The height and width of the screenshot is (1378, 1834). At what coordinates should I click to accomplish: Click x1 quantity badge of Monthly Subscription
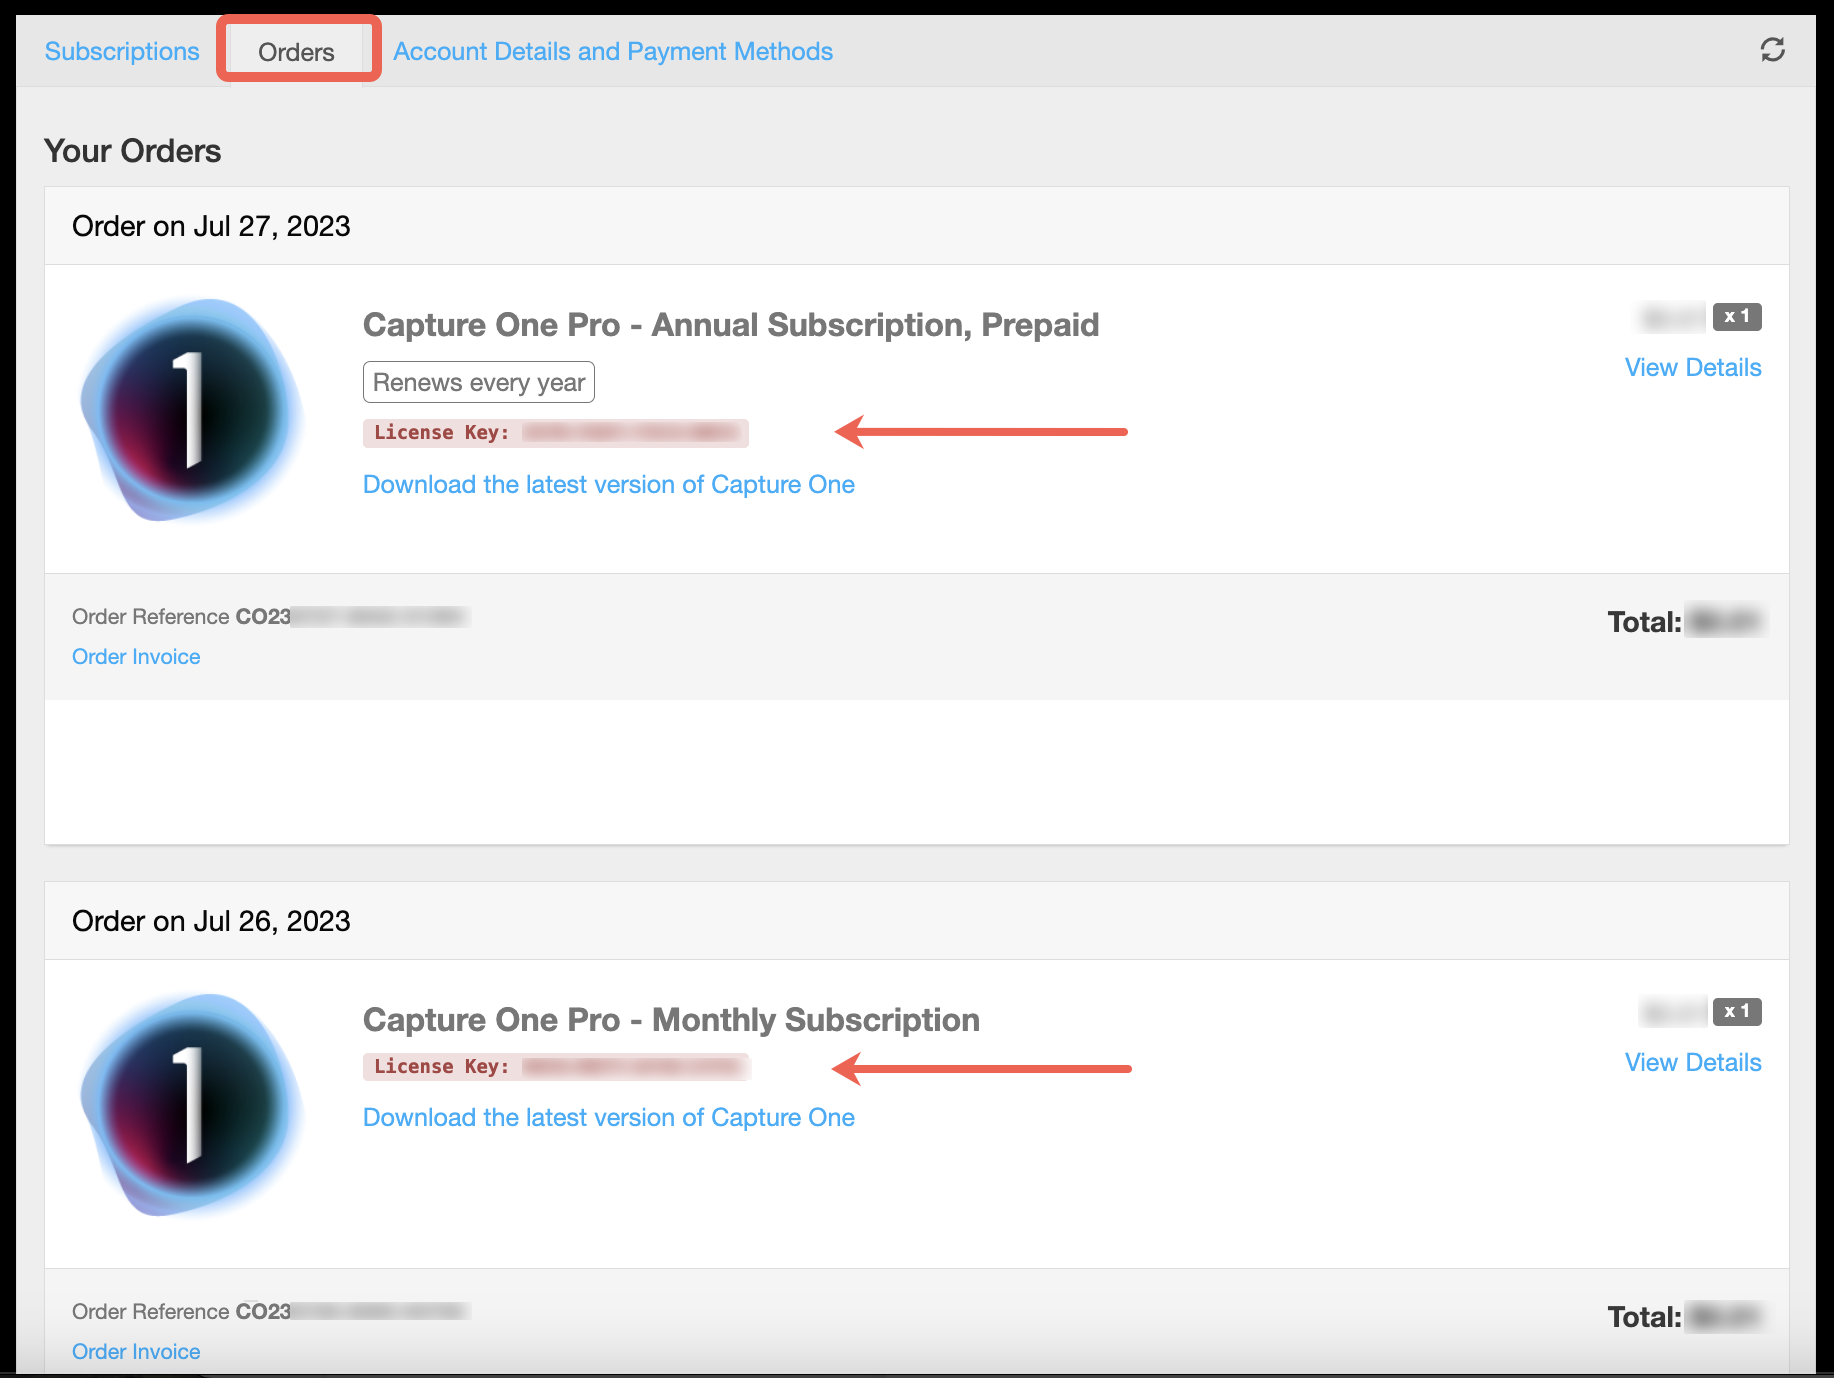1737,1011
